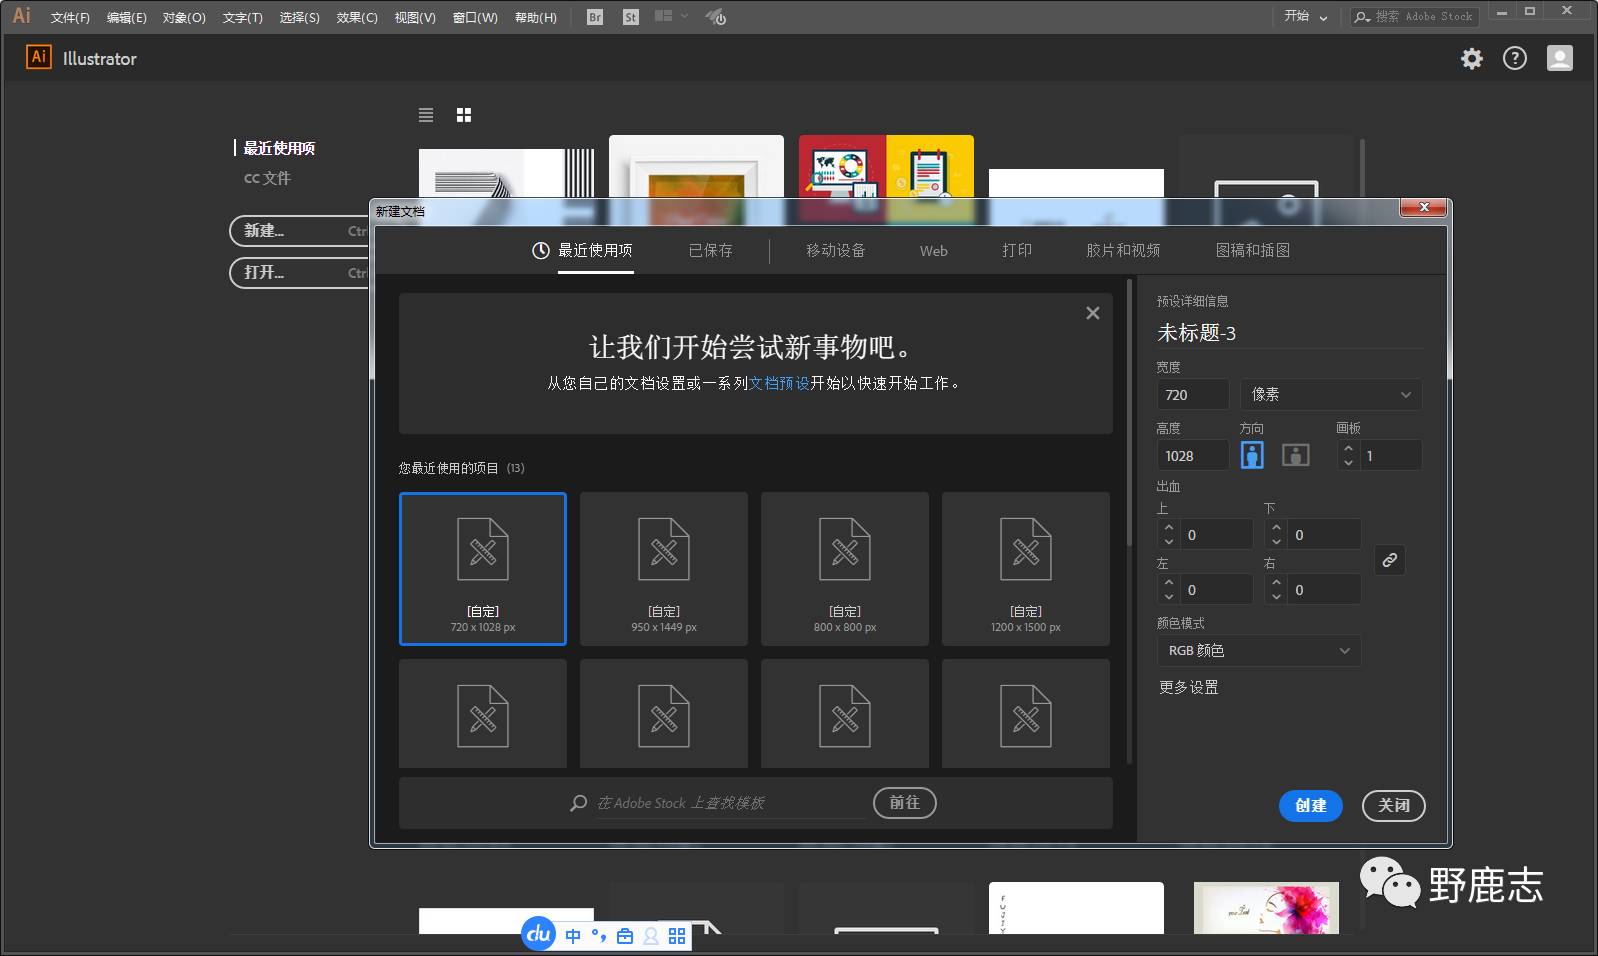Image resolution: width=1598 pixels, height=956 pixels.
Task: Click the blue 创建 button
Action: (x=1310, y=805)
